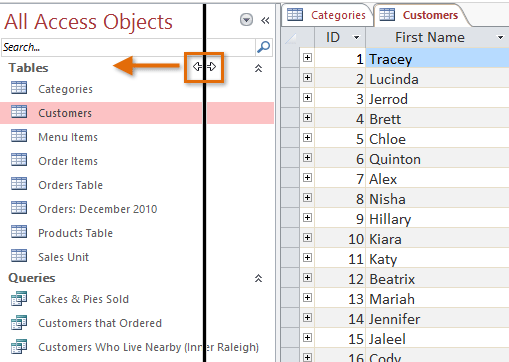Open the Orders Table entry
509x362 pixels.
[x=71, y=185]
